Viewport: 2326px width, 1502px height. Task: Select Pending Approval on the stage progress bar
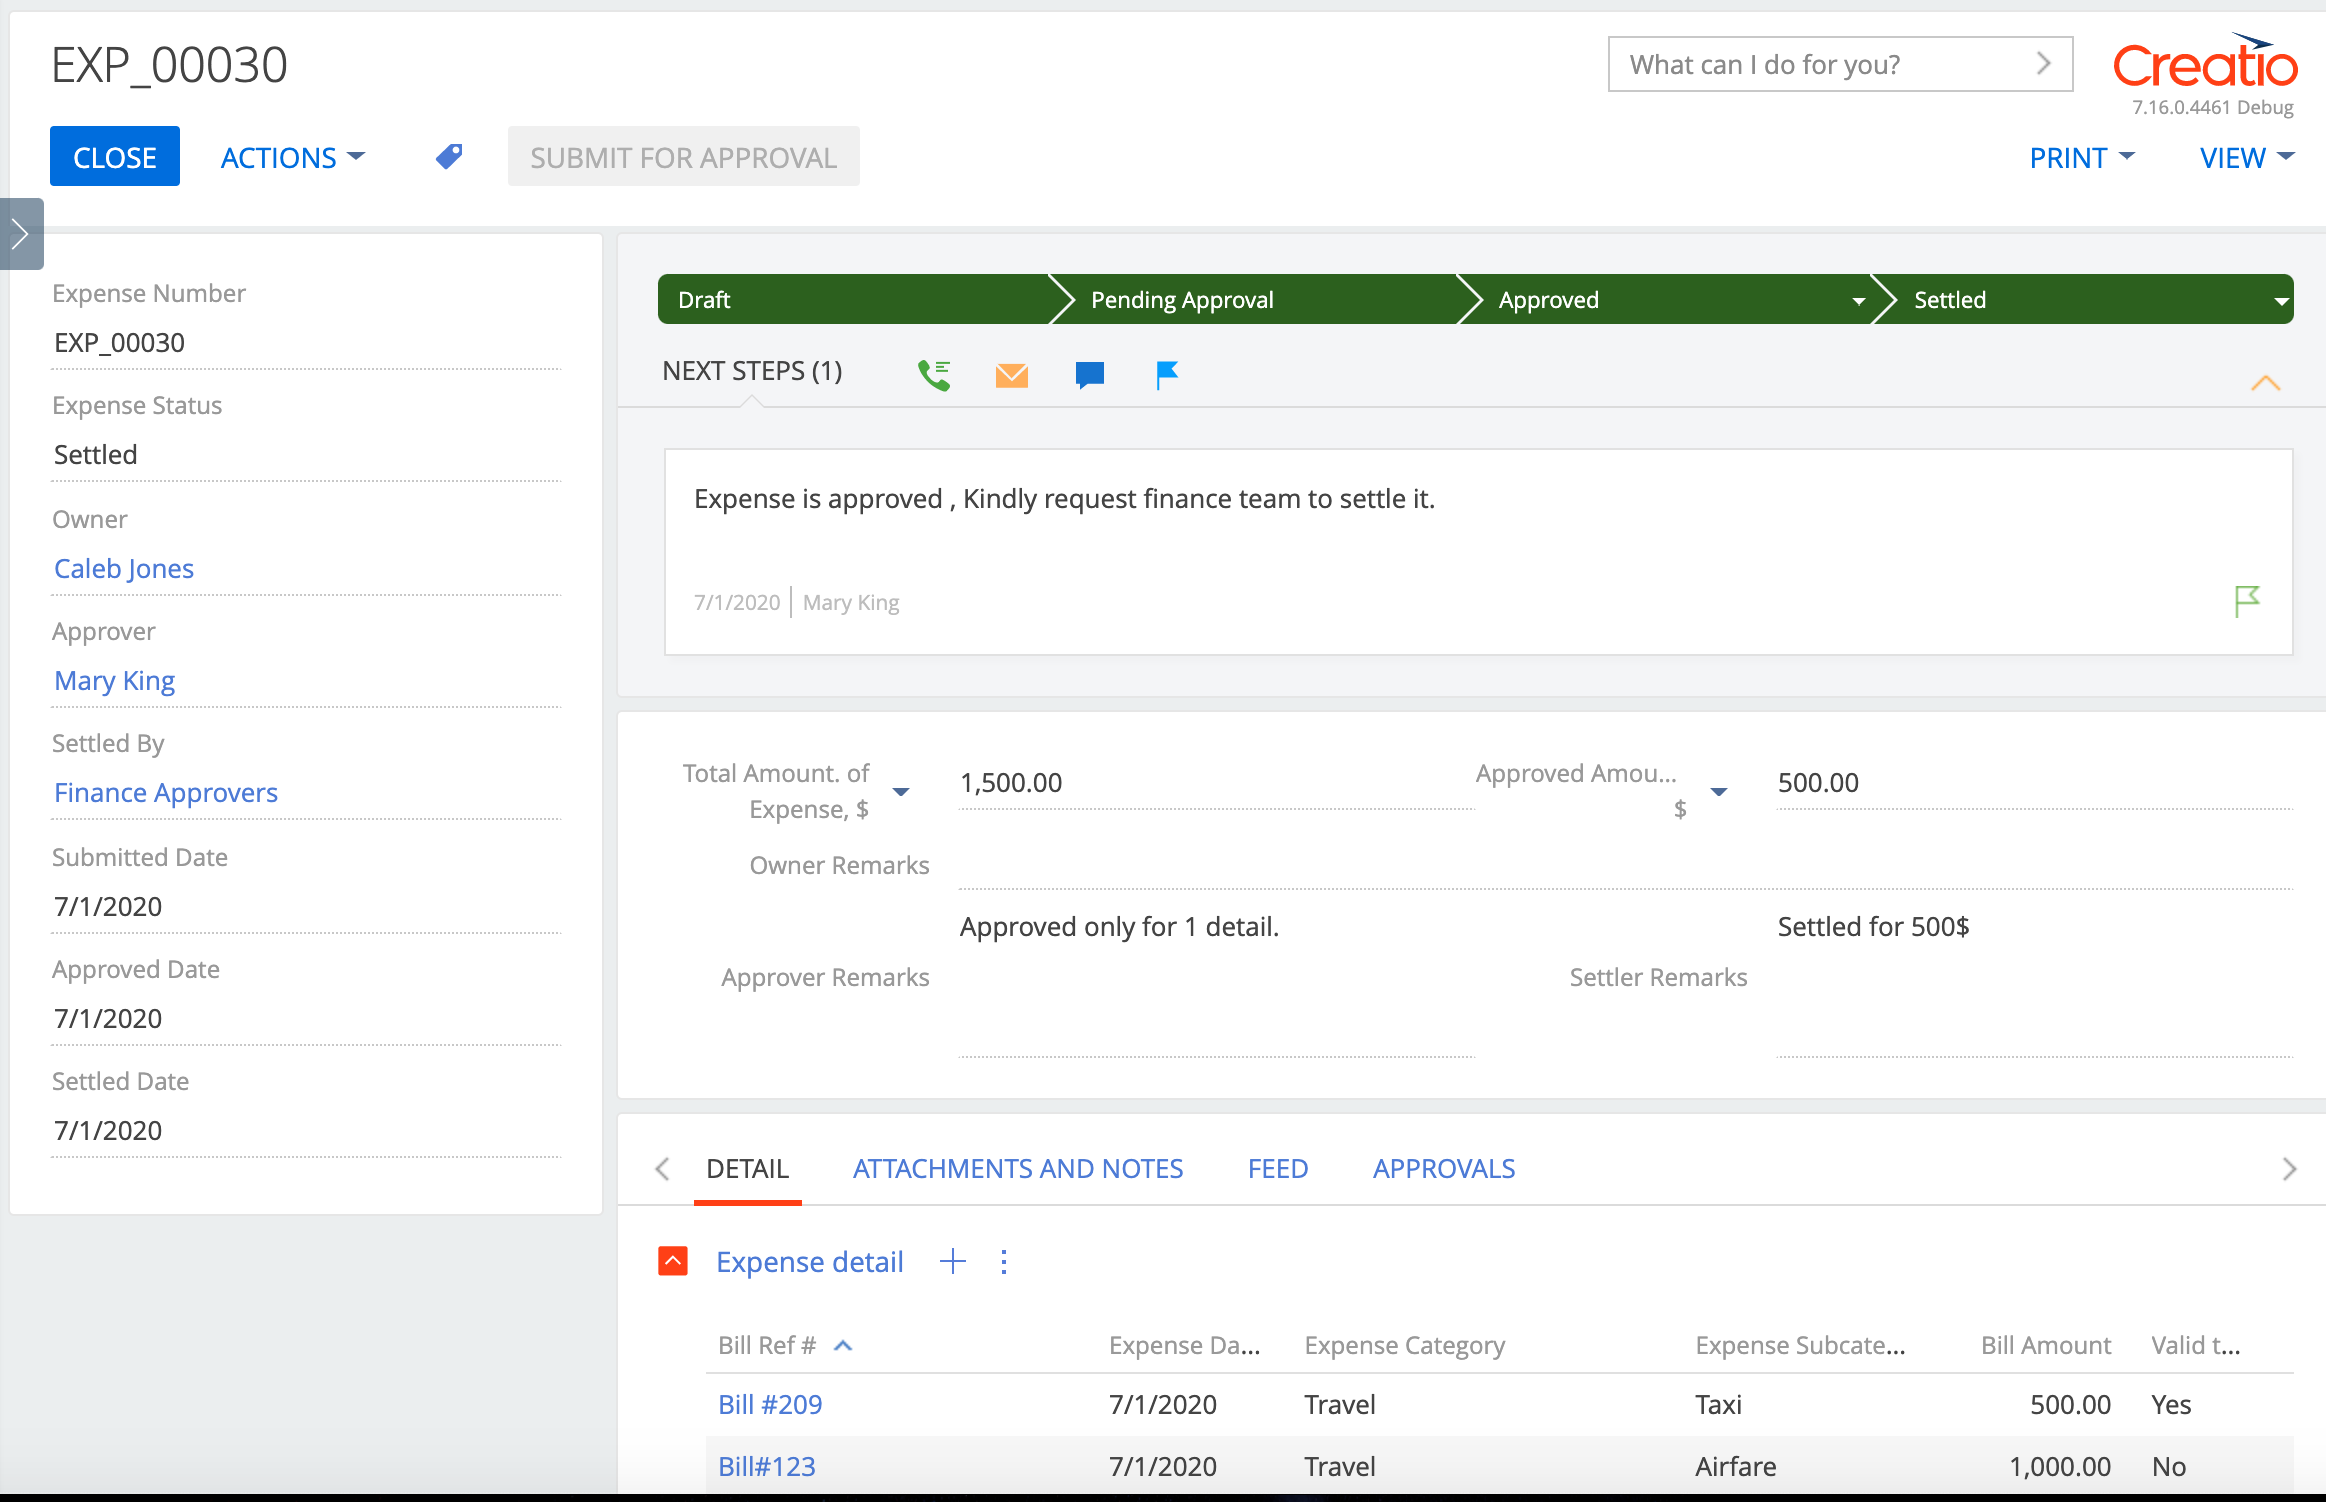[1182, 299]
